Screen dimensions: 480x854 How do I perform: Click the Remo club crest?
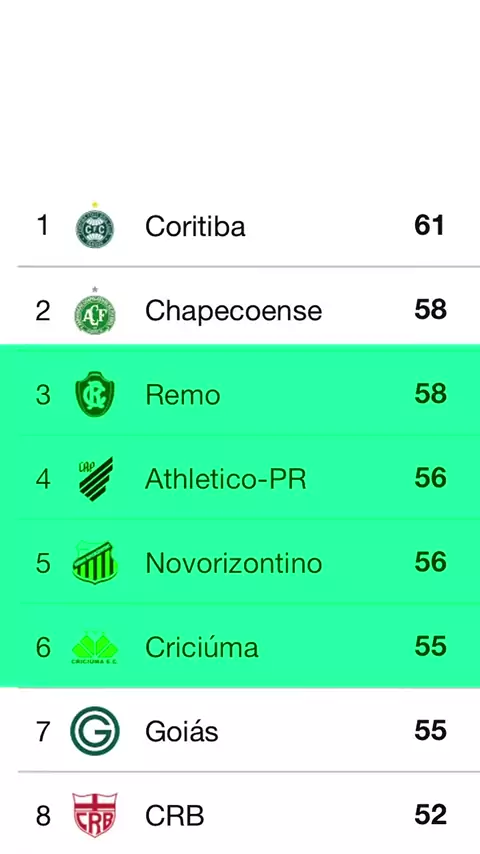click(95, 394)
